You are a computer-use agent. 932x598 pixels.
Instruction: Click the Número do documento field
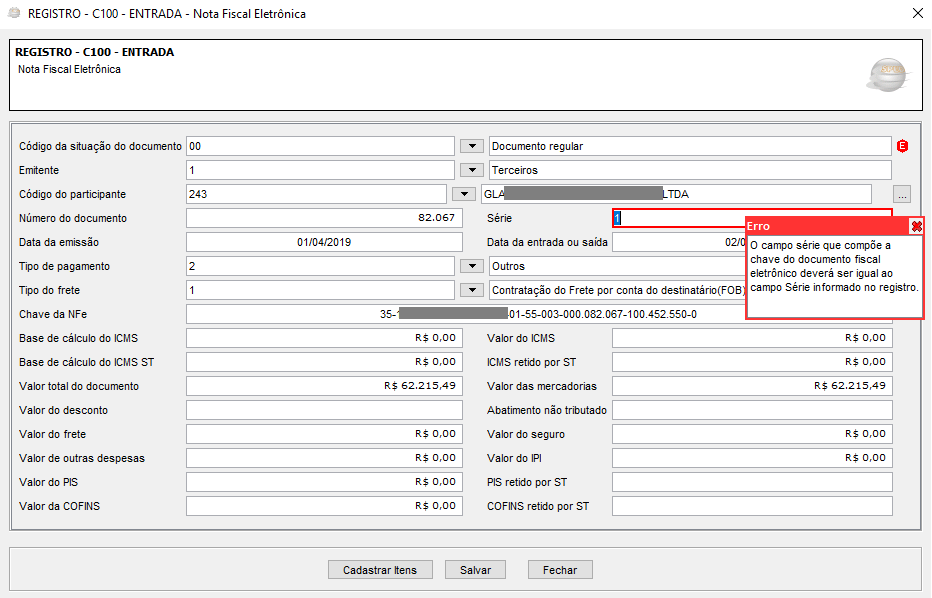tap(324, 218)
